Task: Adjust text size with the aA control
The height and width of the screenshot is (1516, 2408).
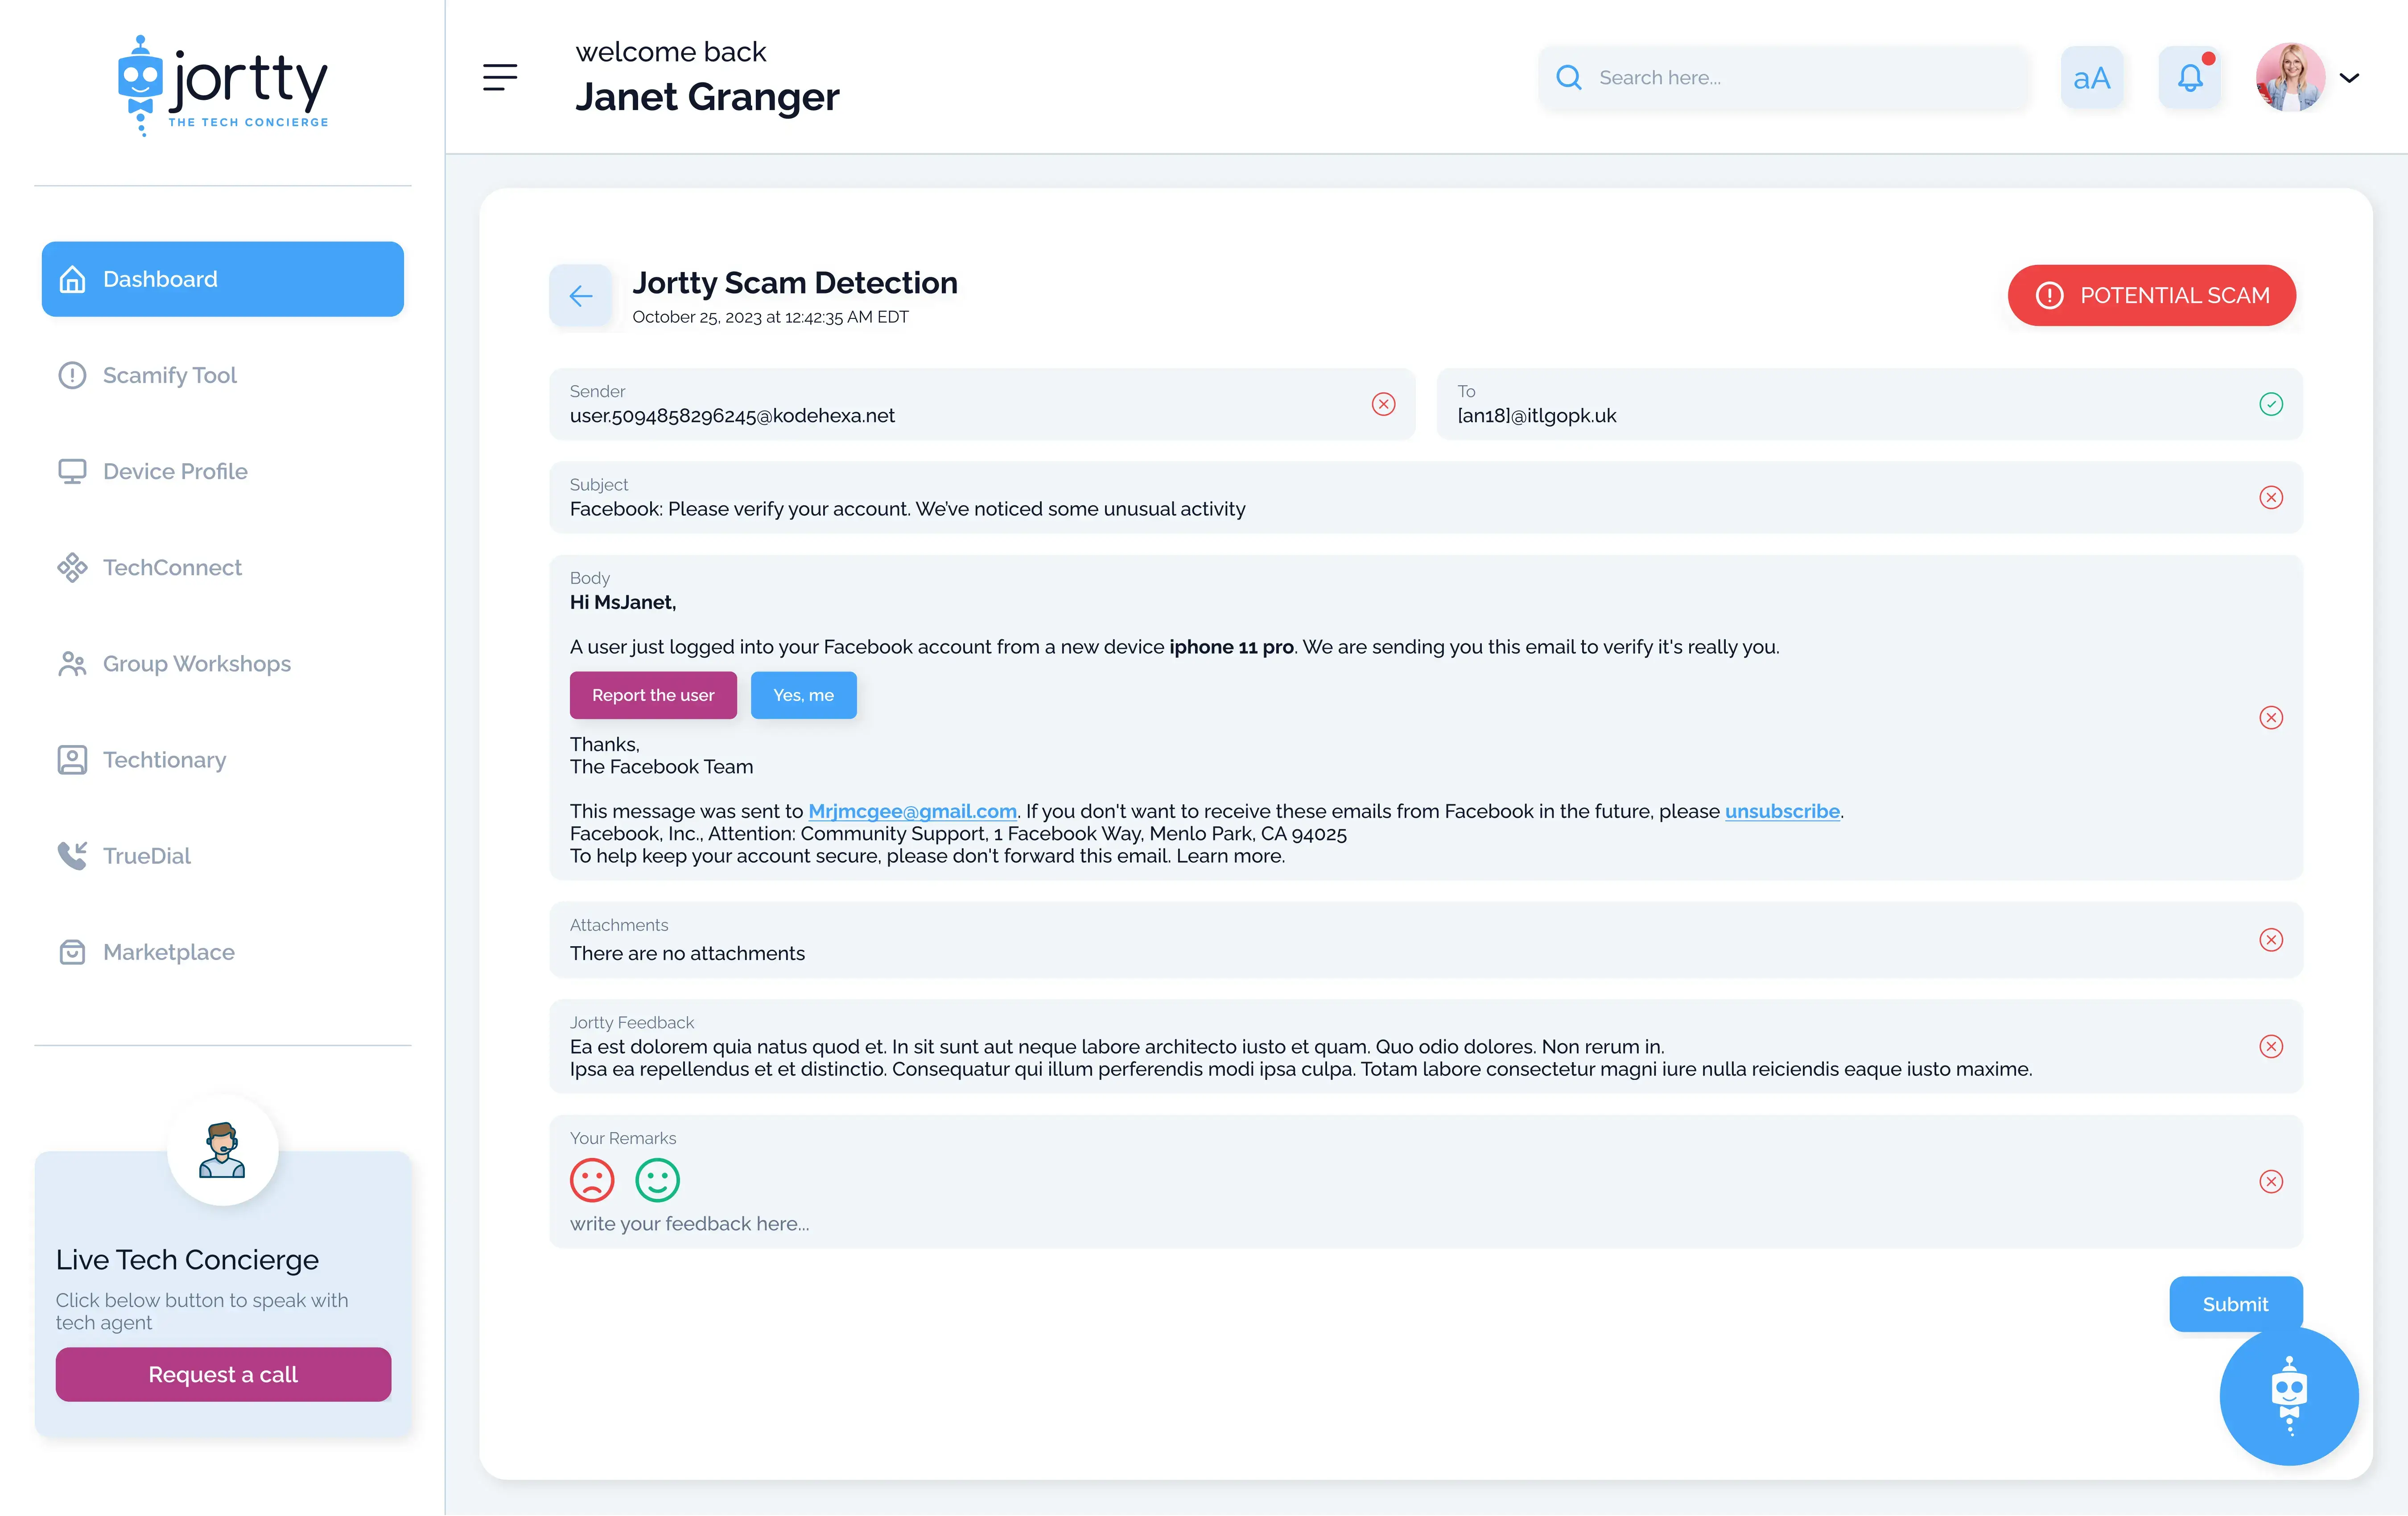Action: 2093,77
